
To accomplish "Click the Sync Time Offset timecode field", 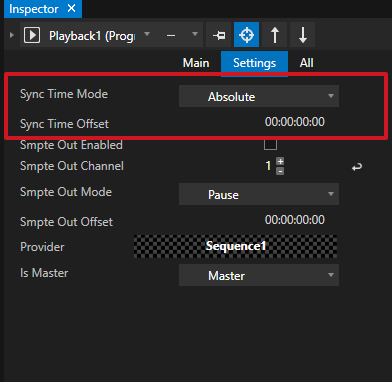I will tap(295, 122).
